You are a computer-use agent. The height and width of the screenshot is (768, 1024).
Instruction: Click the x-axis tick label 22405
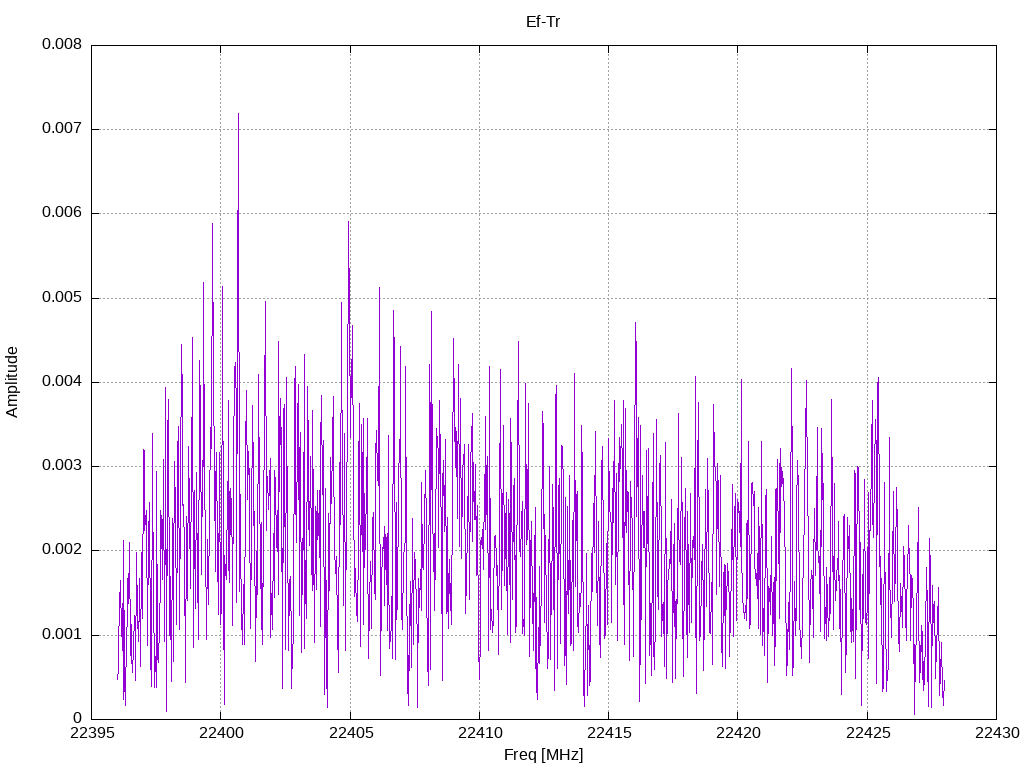[351, 733]
